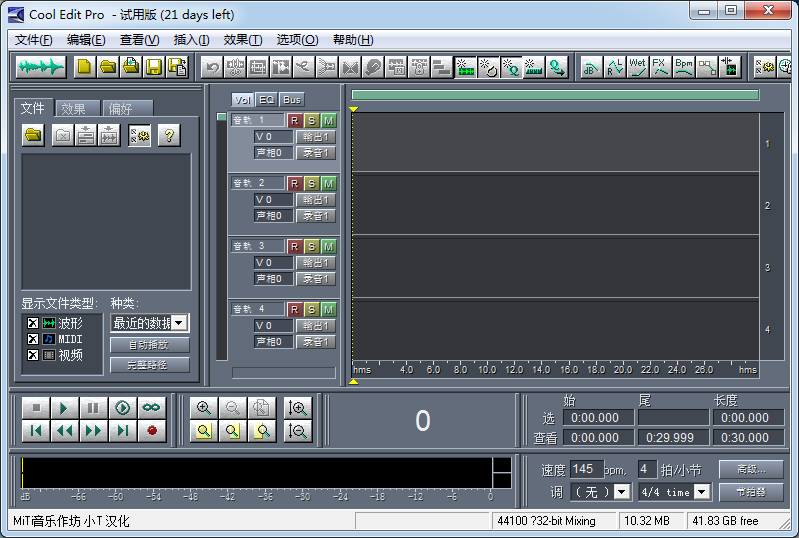Toggle the L/R pan envelope icon
The height and width of the screenshot is (538, 799).
pos(615,67)
